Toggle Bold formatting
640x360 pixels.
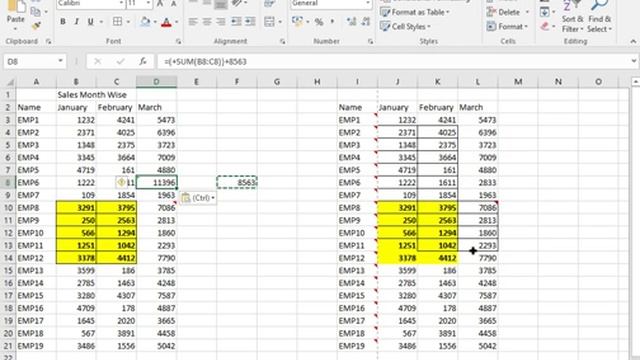tap(62, 22)
